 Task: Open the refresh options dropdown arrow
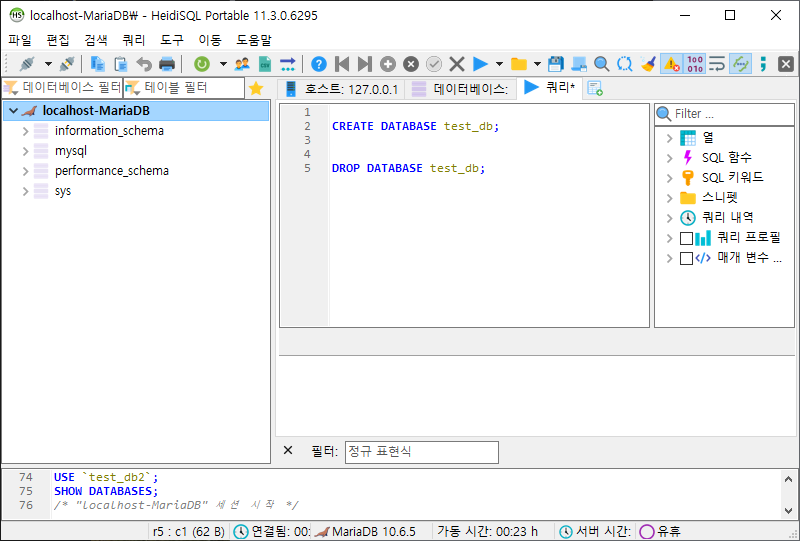click(223, 64)
